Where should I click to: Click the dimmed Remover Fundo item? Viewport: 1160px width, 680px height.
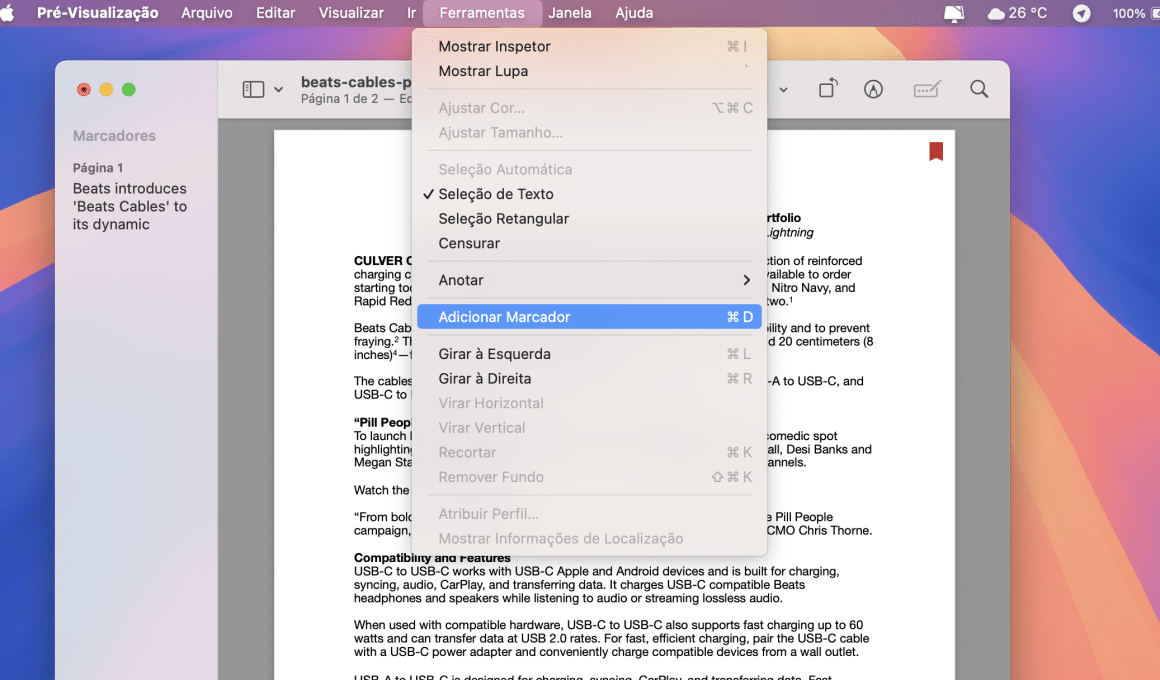pyautogui.click(x=590, y=477)
